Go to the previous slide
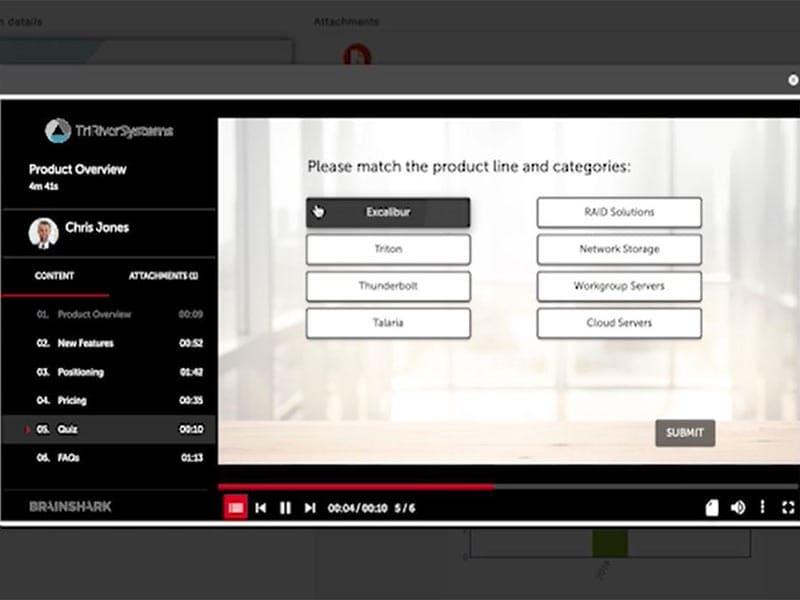Screen dimensions: 800x600 (261, 508)
